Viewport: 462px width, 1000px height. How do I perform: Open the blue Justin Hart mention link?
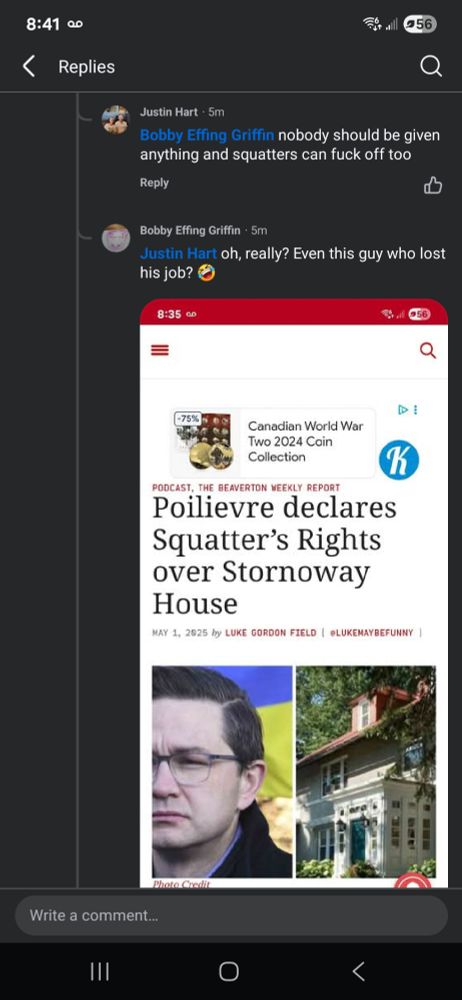[179, 254]
